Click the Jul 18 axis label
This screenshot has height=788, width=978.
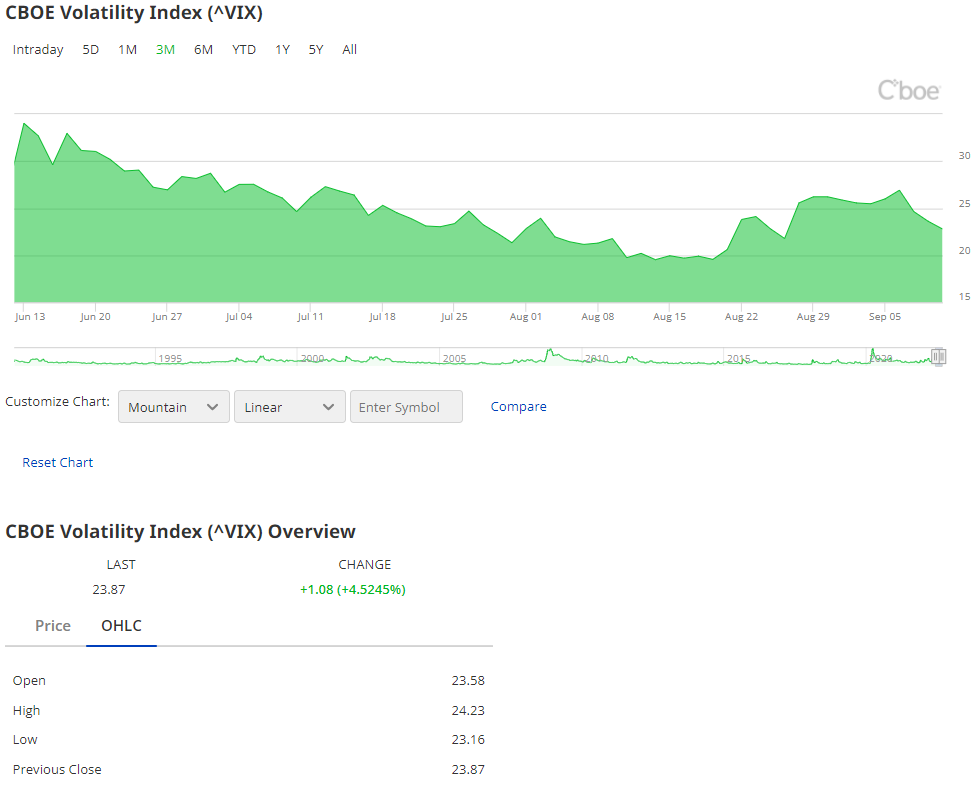point(382,317)
